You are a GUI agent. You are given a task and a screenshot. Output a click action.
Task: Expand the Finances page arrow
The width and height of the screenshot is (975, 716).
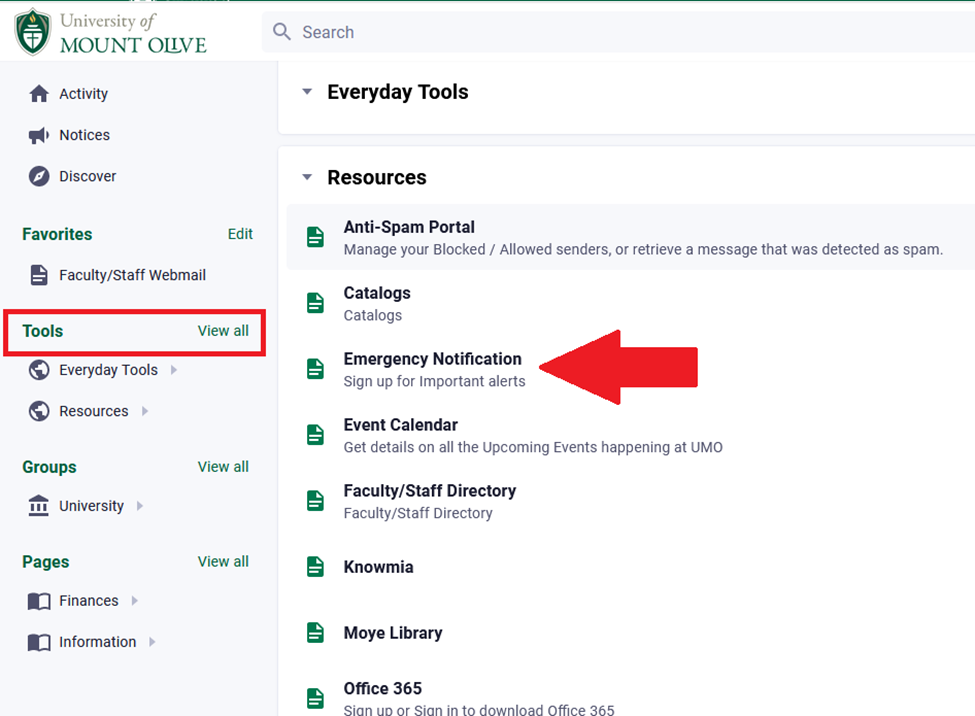[134, 601]
